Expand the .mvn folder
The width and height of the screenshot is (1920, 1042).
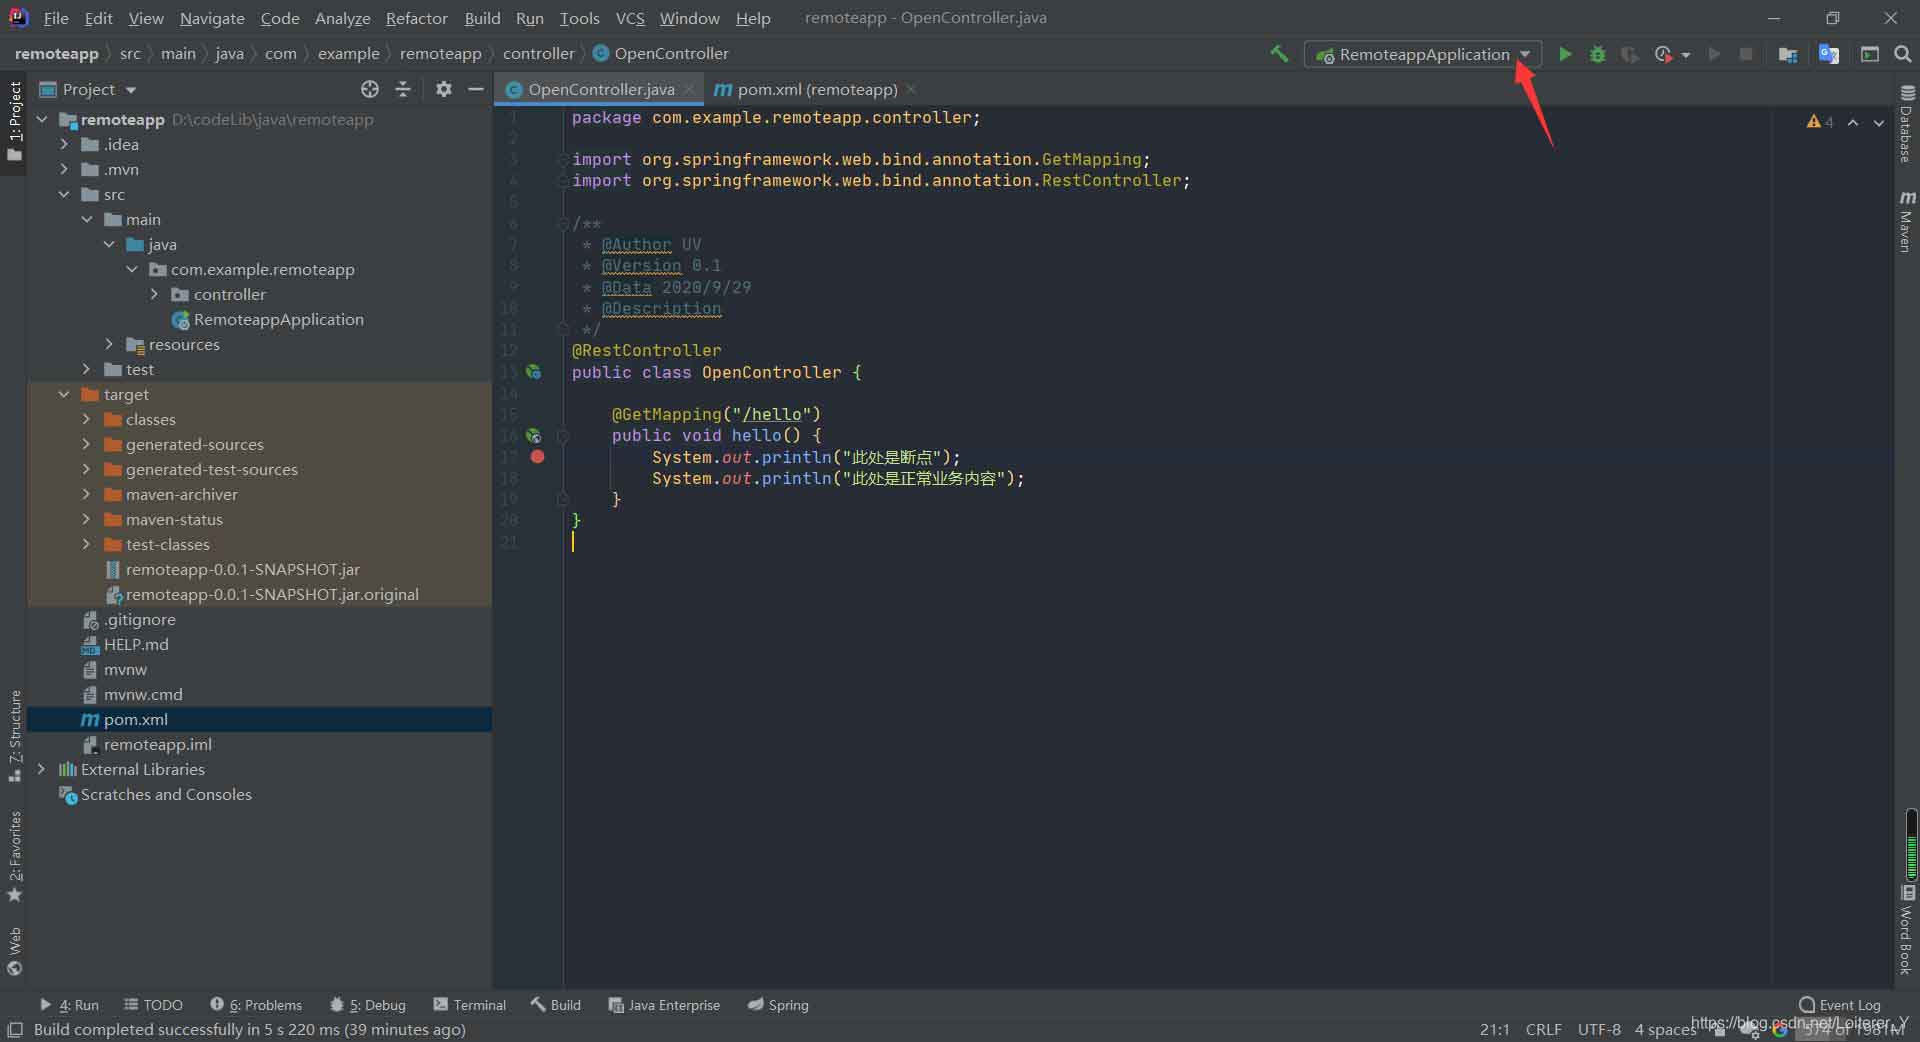[64, 169]
